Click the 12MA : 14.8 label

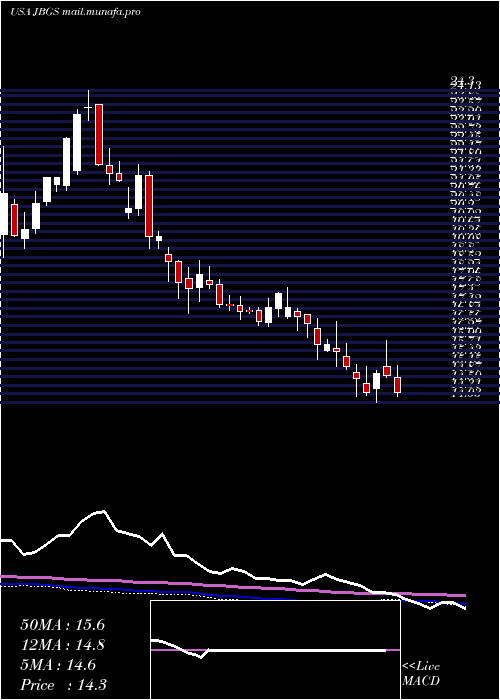[63, 645]
